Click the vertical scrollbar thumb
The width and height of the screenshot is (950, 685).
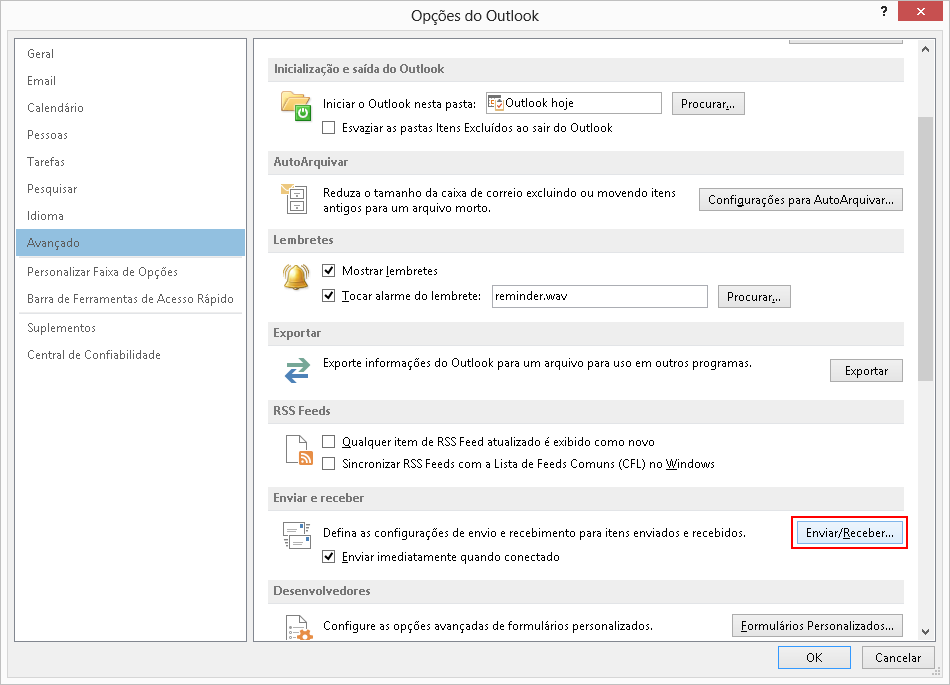[925, 249]
